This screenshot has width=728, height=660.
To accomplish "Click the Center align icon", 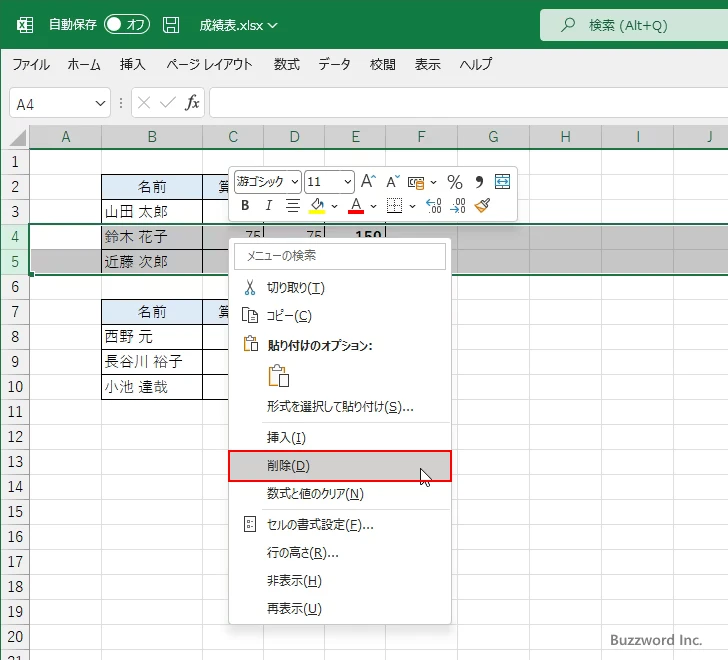I will [x=292, y=205].
